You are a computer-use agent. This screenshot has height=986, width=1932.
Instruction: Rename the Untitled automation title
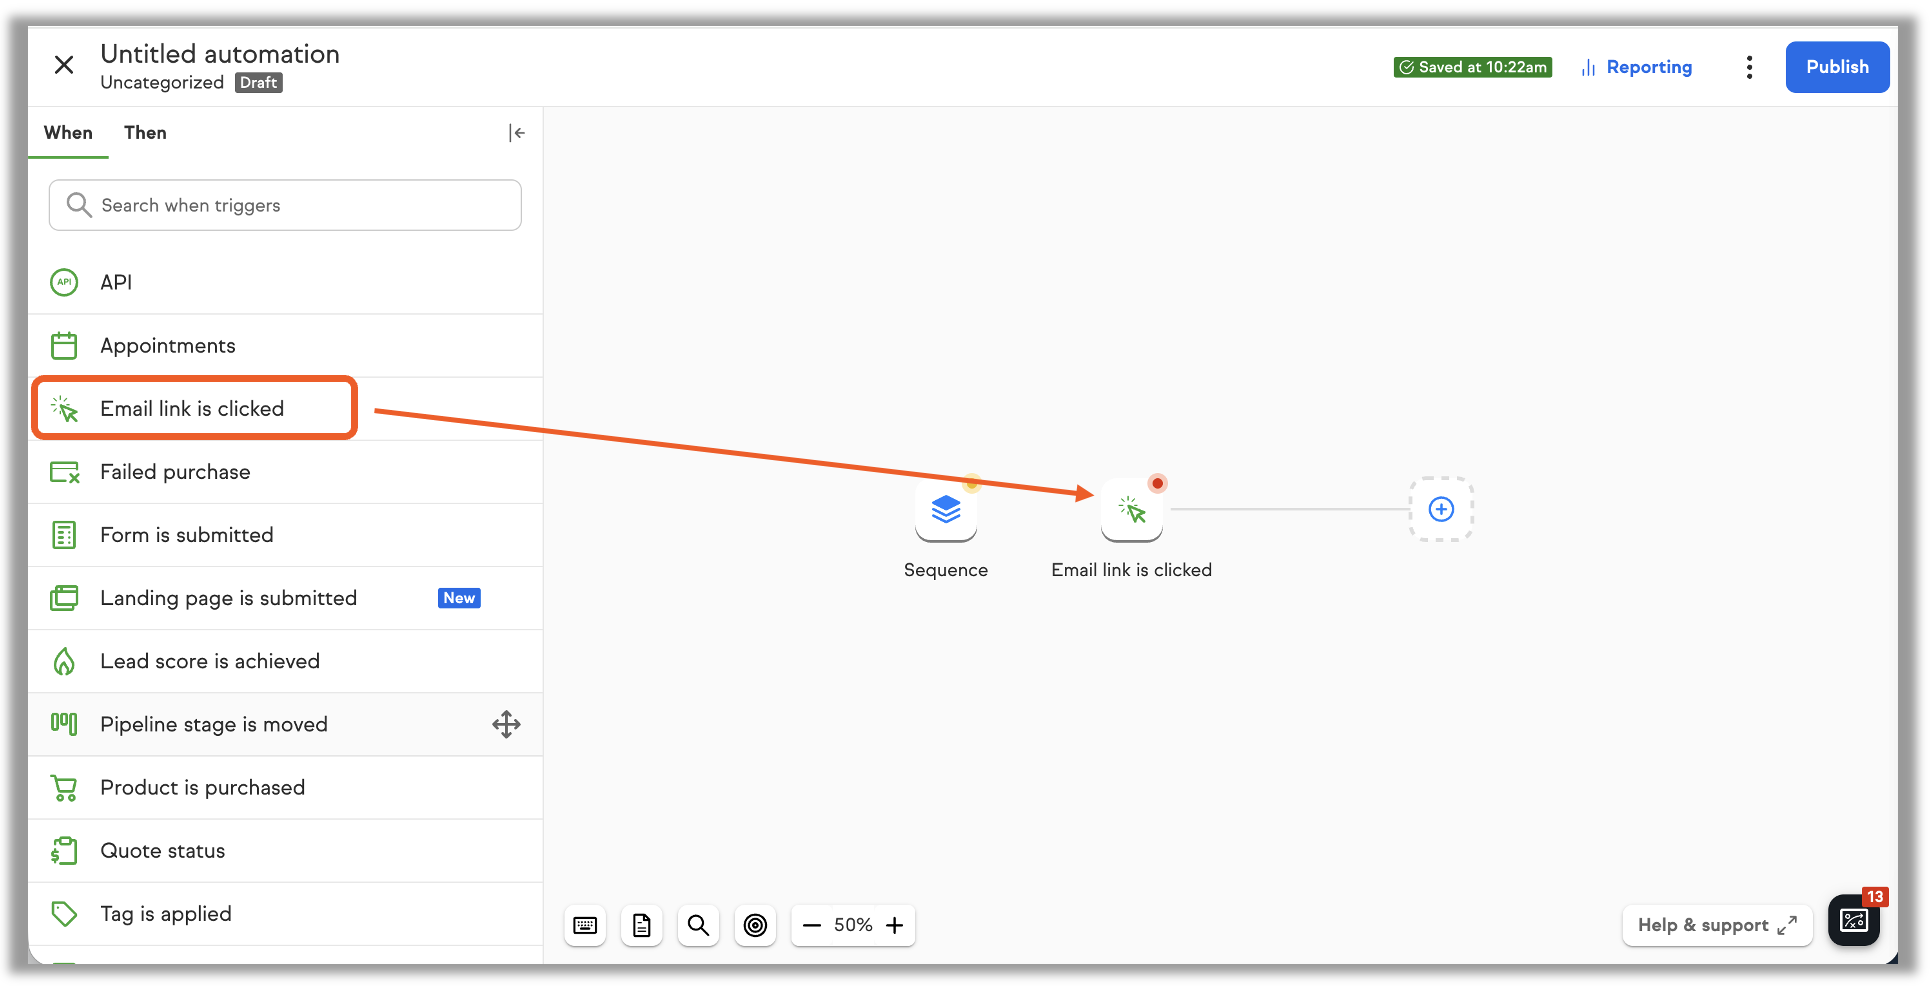click(x=220, y=54)
